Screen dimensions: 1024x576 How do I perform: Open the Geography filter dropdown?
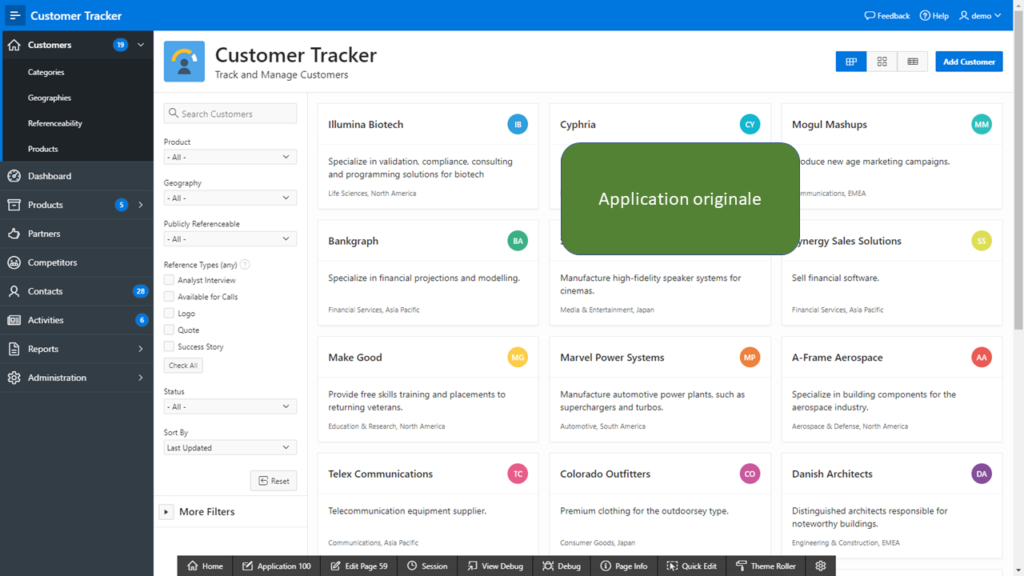click(230, 198)
